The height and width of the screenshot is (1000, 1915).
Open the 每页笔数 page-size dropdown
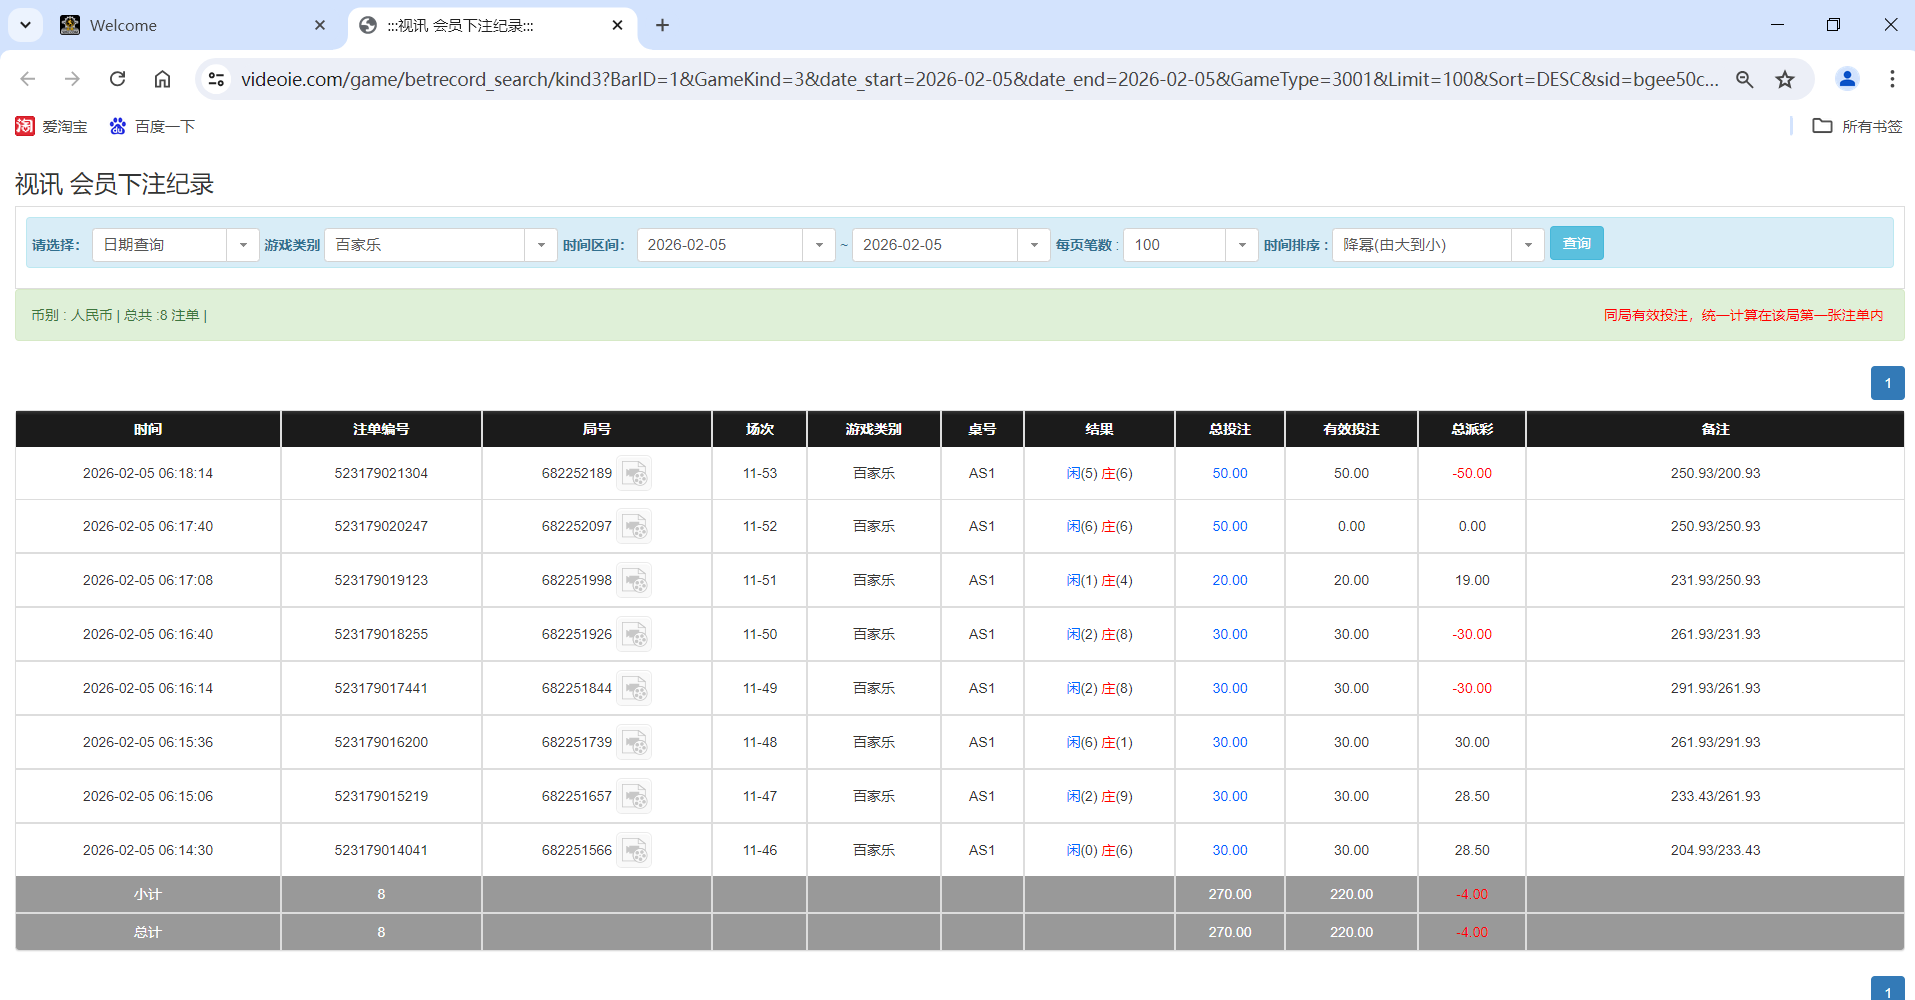(x=1241, y=244)
